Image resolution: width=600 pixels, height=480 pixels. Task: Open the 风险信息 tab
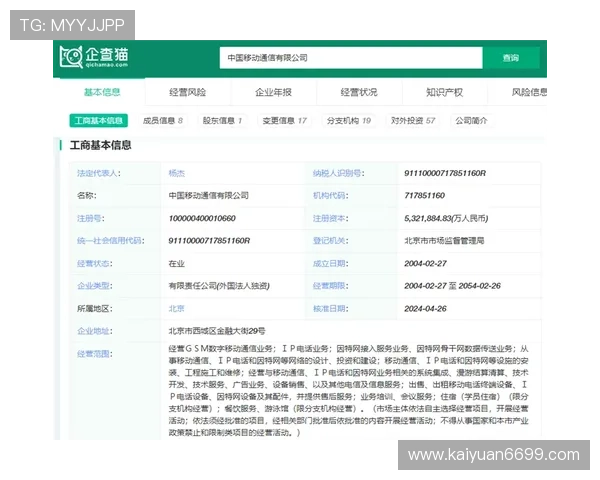(x=529, y=92)
